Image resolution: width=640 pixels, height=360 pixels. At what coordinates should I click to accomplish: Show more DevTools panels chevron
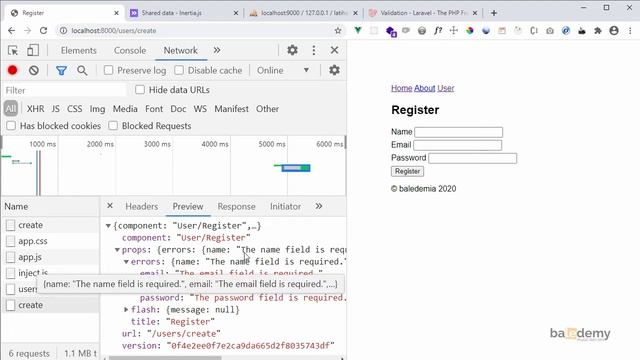click(217, 50)
